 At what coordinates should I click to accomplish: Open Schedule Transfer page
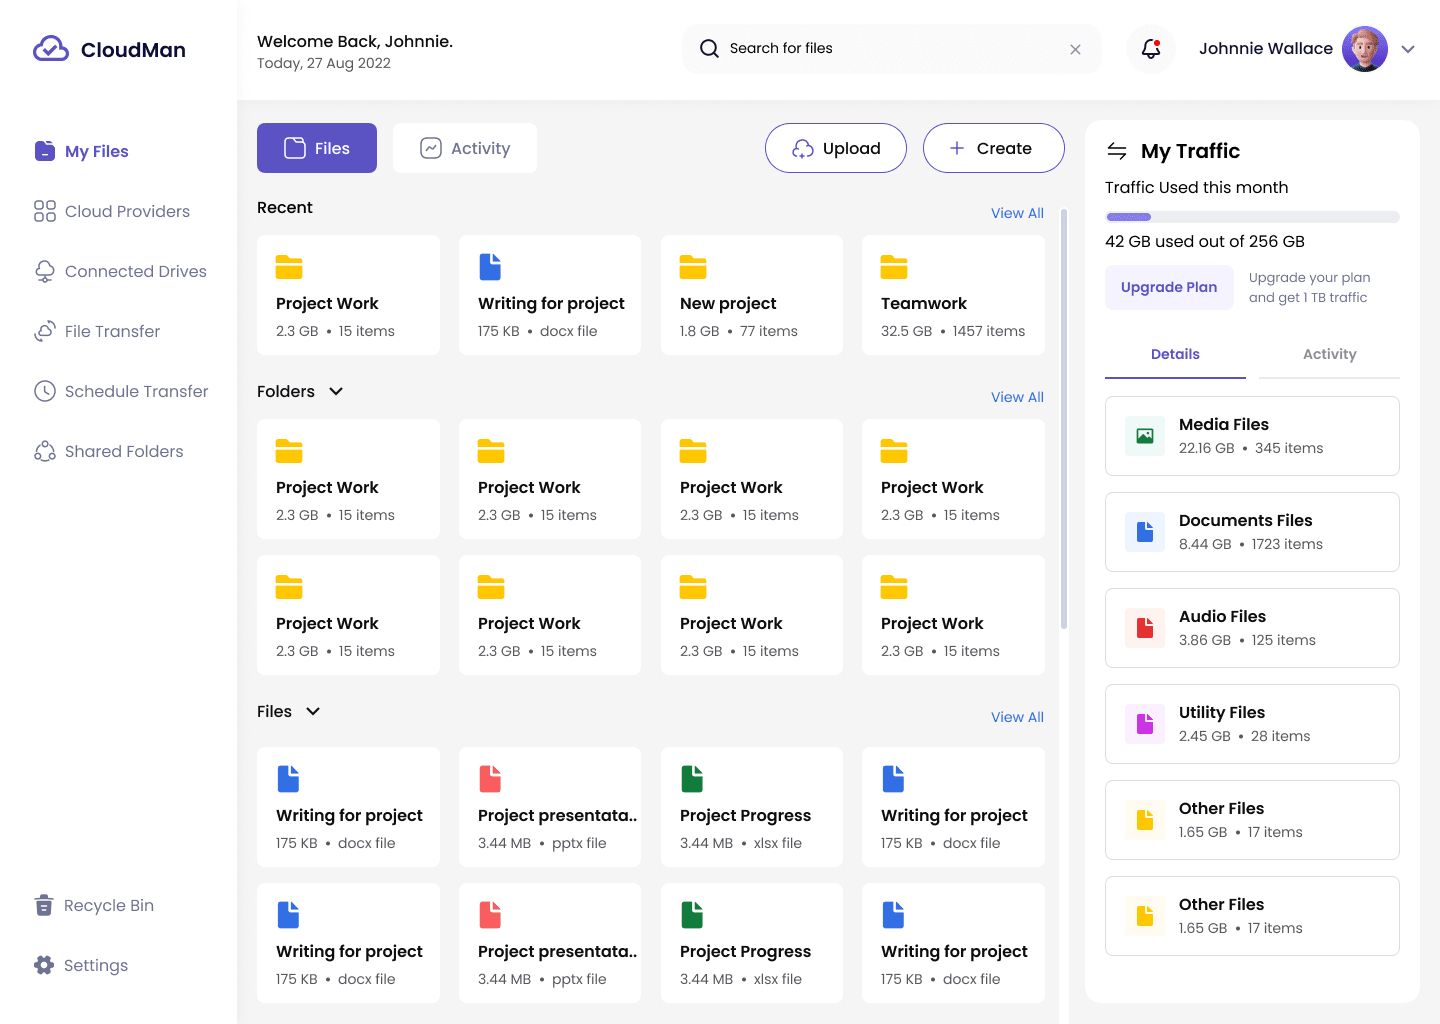pyautogui.click(x=136, y=391)
